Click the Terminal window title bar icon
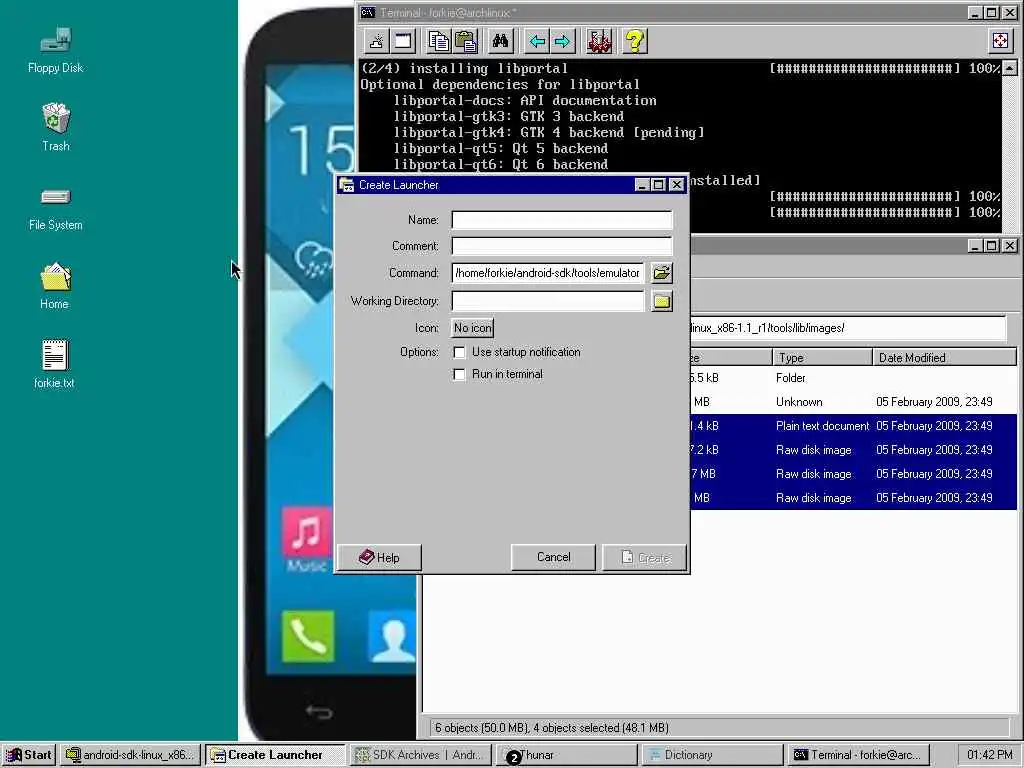The width and height of the screenshot is (1024, 768). 368,12
